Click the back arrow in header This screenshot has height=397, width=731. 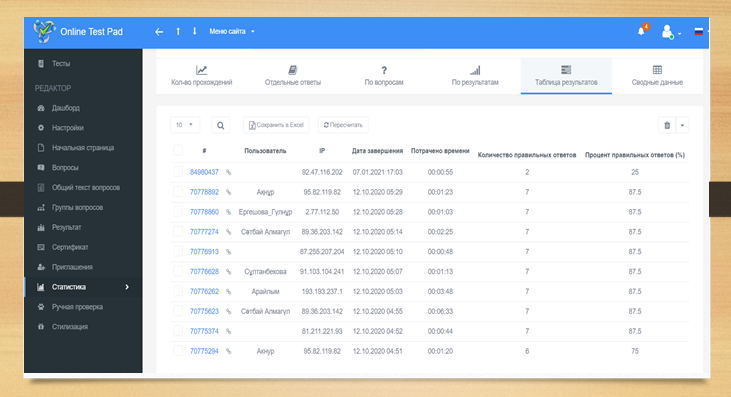(x=159, y=32)
